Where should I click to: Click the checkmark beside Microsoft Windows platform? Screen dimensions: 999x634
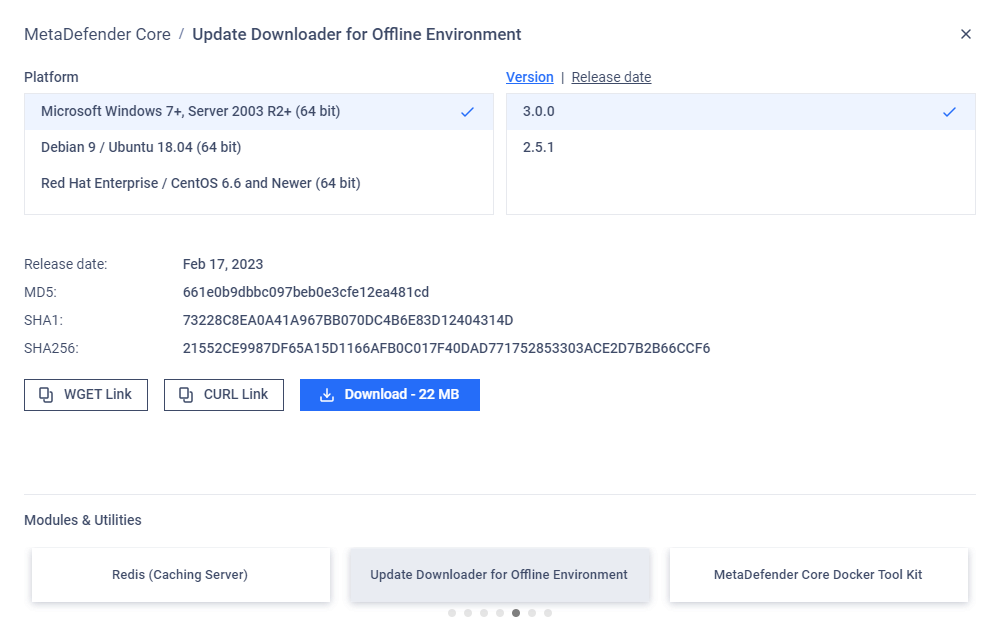pyautogui.click(x=467, y=112)
